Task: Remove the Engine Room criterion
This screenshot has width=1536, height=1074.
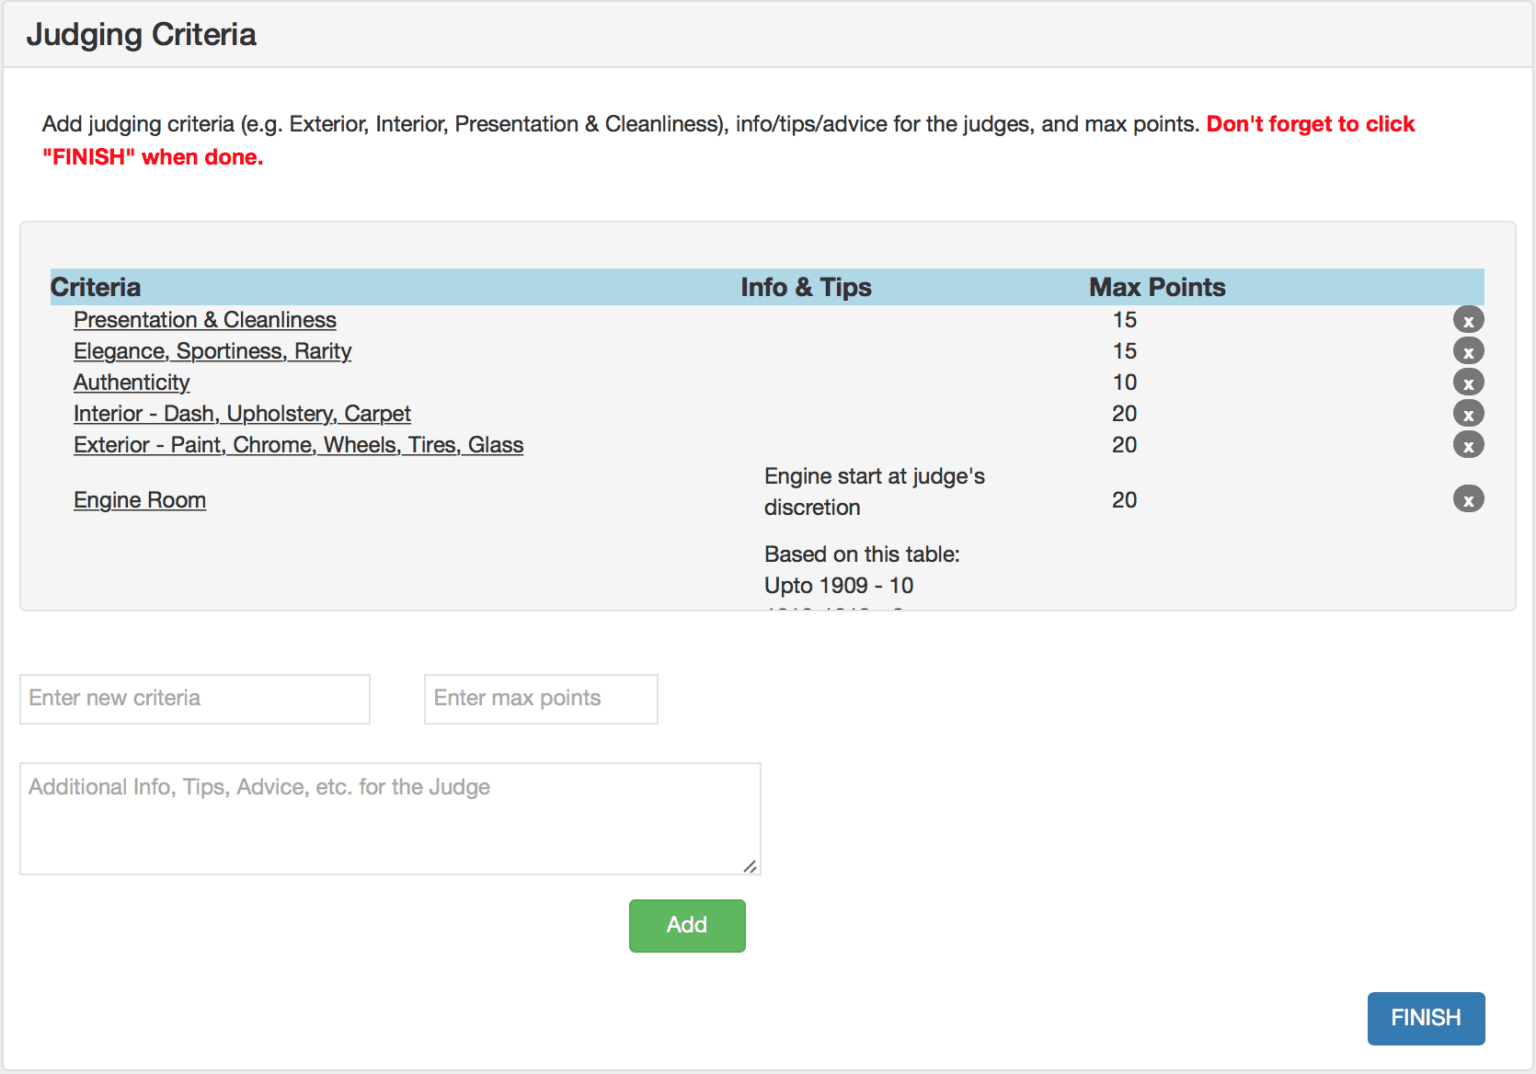Action: [1468, 498]
